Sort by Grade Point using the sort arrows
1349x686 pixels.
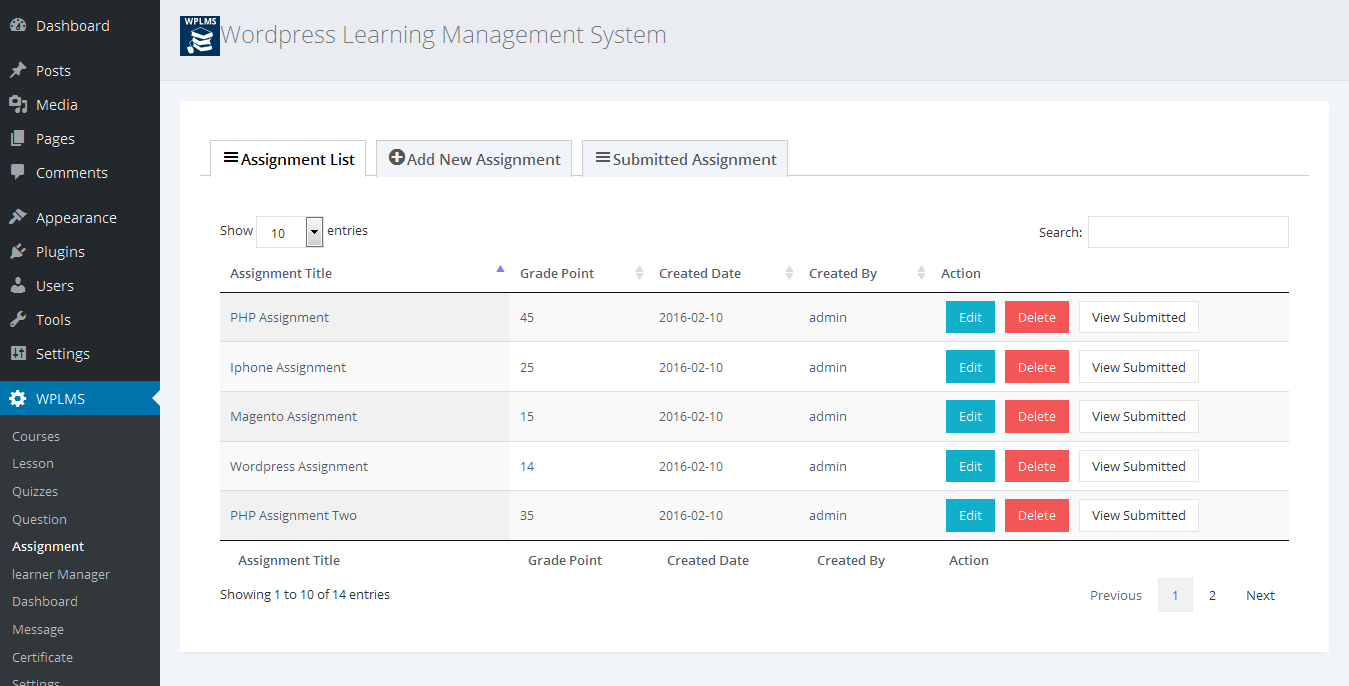coord(639,273)
